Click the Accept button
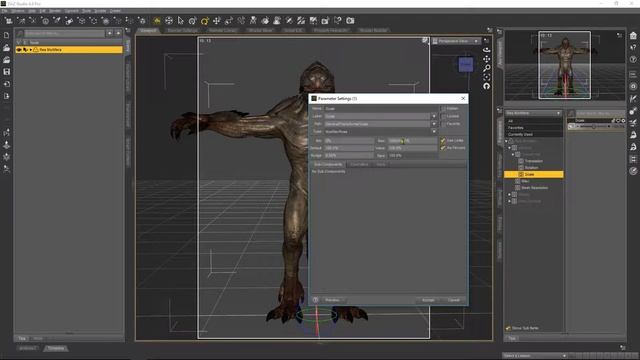The height and width of the screenshot is (360, 640). click(428, 300)
